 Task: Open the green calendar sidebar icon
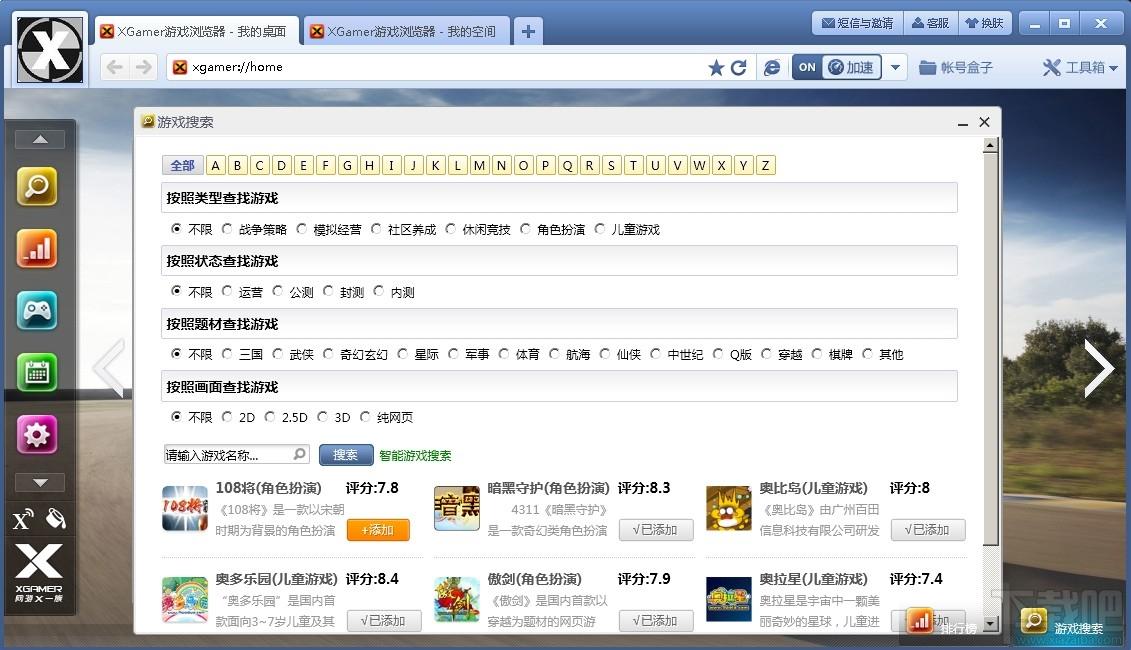(x=37, y=372)
